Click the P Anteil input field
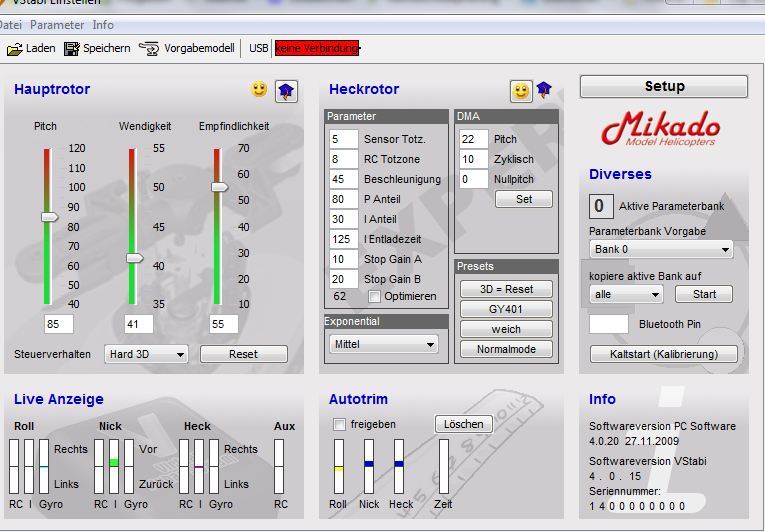Screen dimensions: 765x532 343,199
